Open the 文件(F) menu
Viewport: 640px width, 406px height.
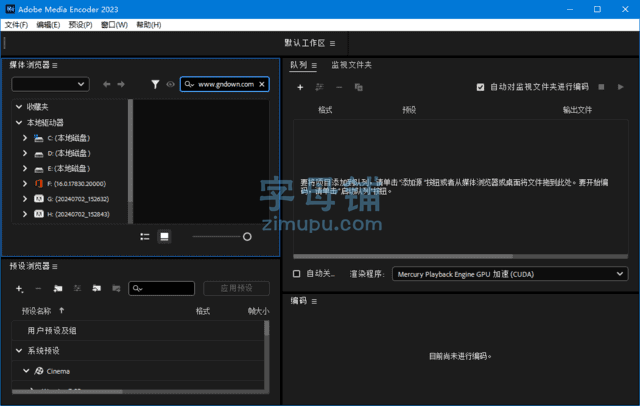click(16, 25)
